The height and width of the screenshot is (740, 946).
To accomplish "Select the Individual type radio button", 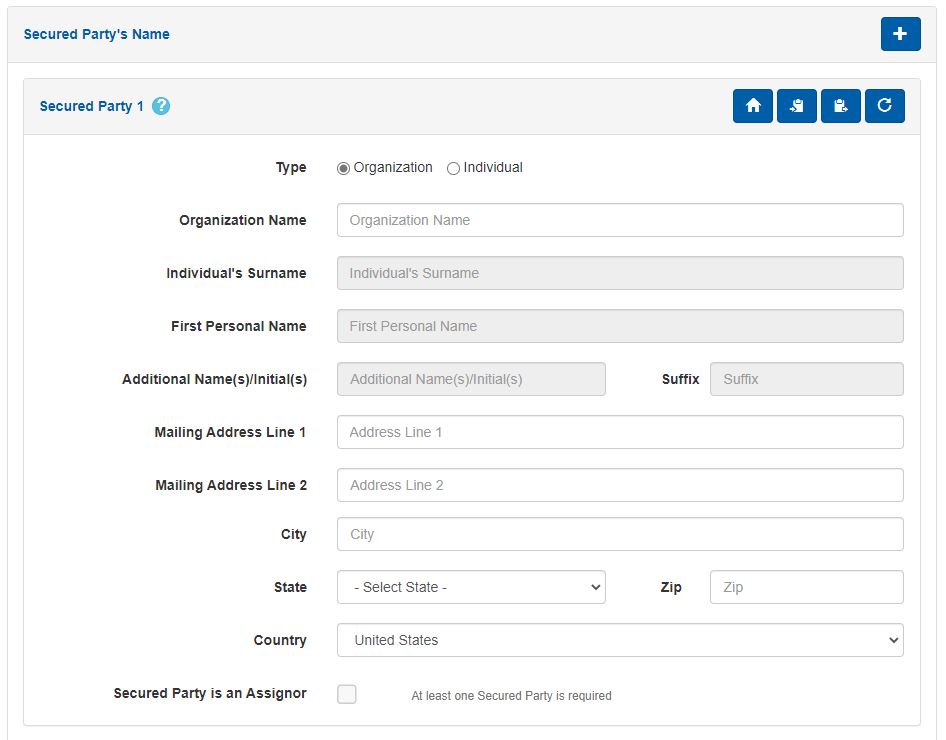I will coord(453,168).
